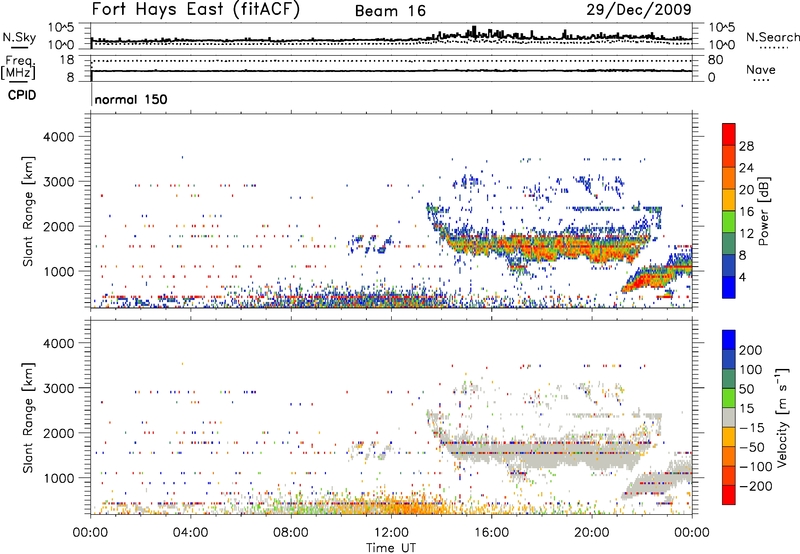Image resolution: width=800 pixels, height=554 pixels.
Task: Click the 'Beam 16' label
Action: tap(390, 11)
